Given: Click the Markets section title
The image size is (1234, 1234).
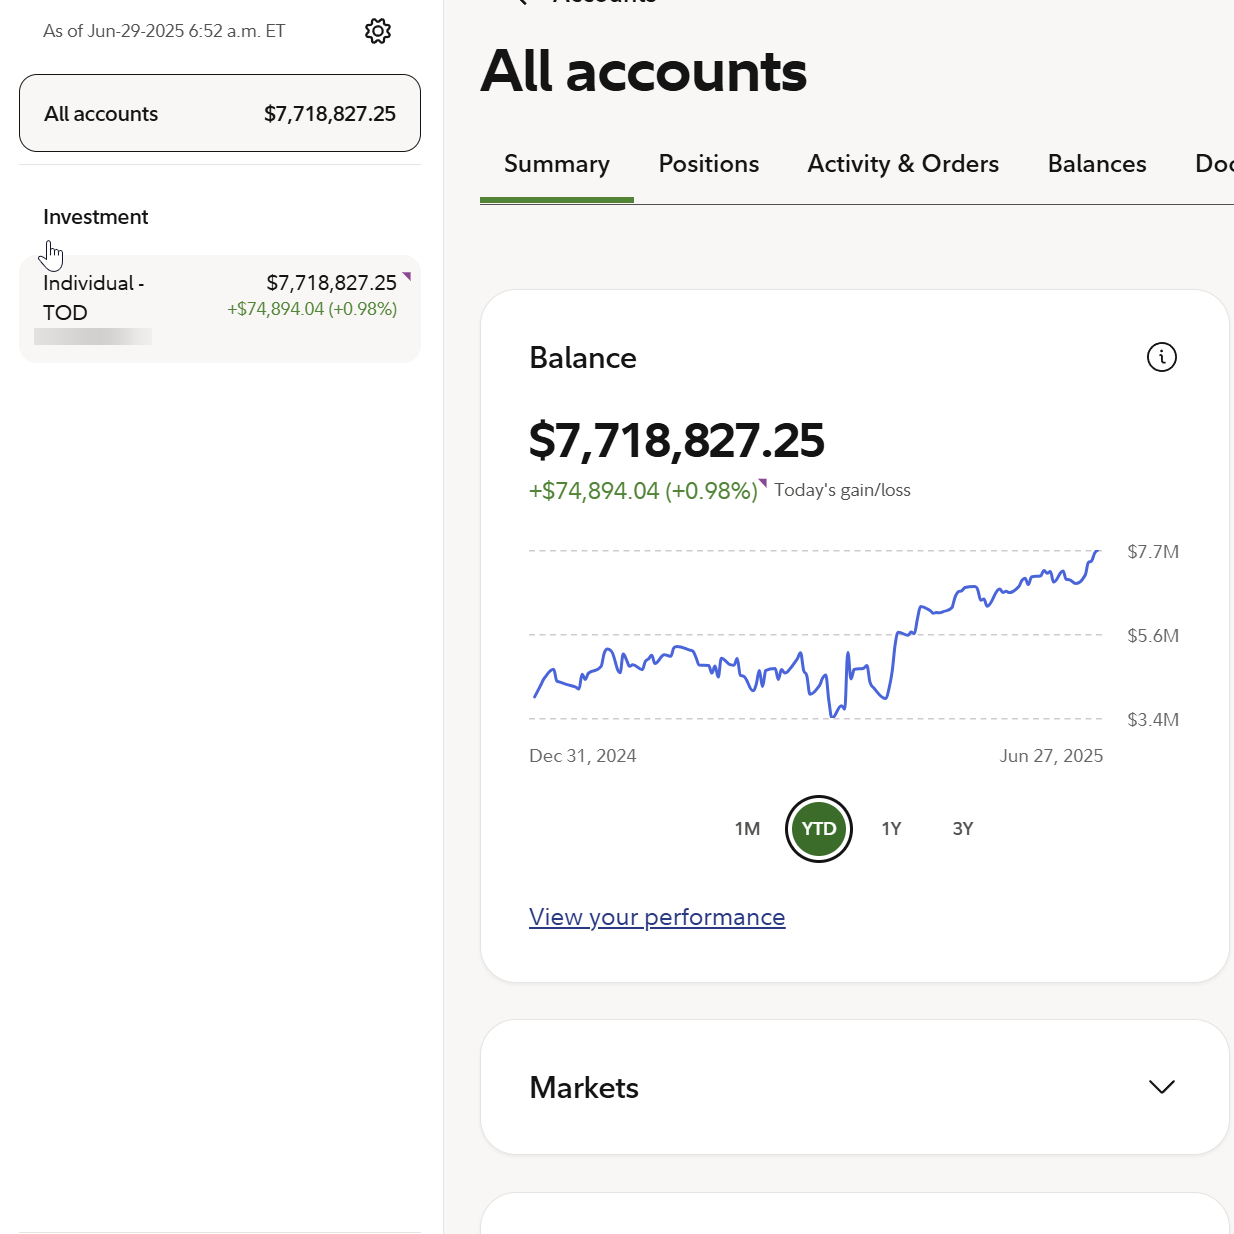Looking at the screenshot, I should (x=584, y=1087).
